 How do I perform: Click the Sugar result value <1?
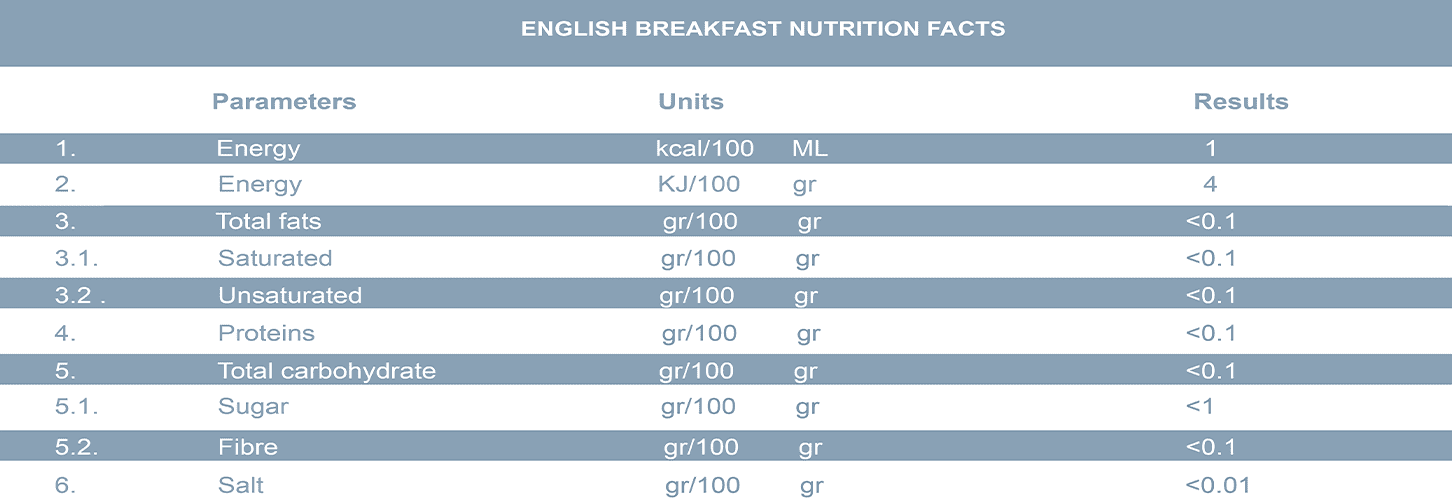pos(1199,407)
